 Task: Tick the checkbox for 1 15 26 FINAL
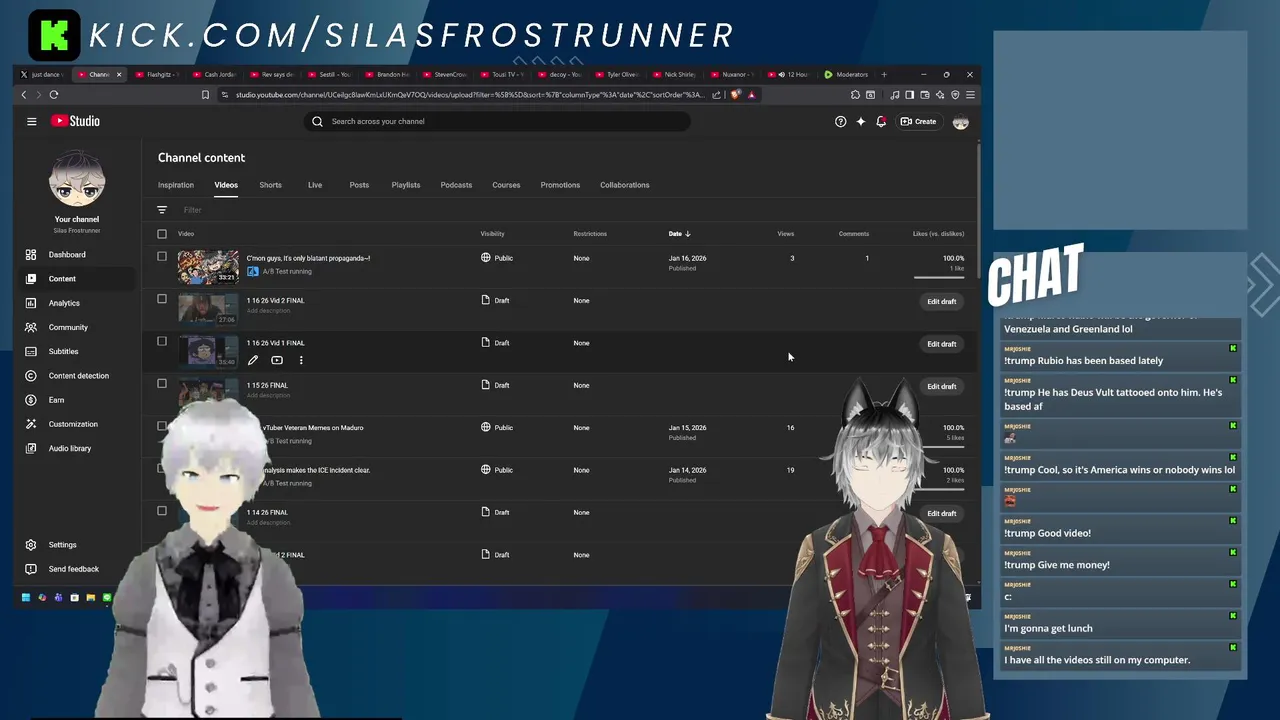pyautogui.click(x=162, y=383)
